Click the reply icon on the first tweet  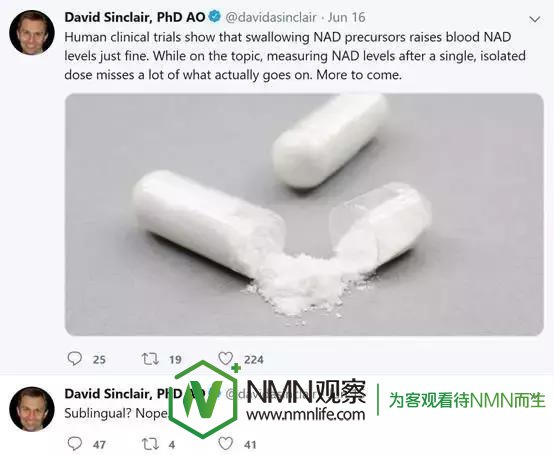click(75, 359)
